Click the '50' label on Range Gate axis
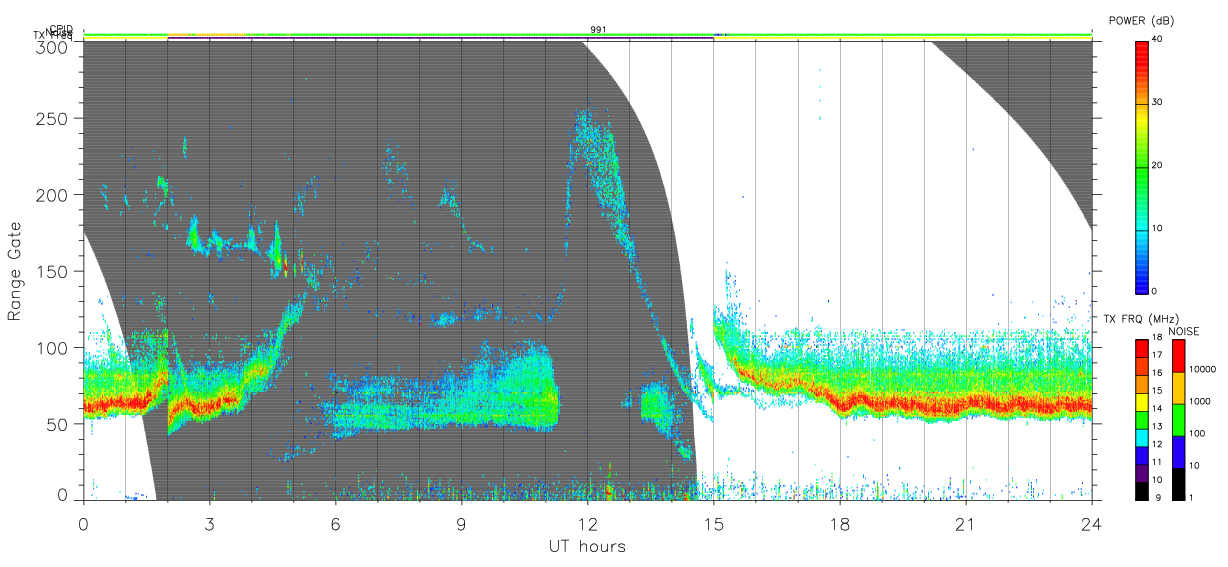Image resolution: width=1228 pixels, height=567 pixels. tap(58, 424)
